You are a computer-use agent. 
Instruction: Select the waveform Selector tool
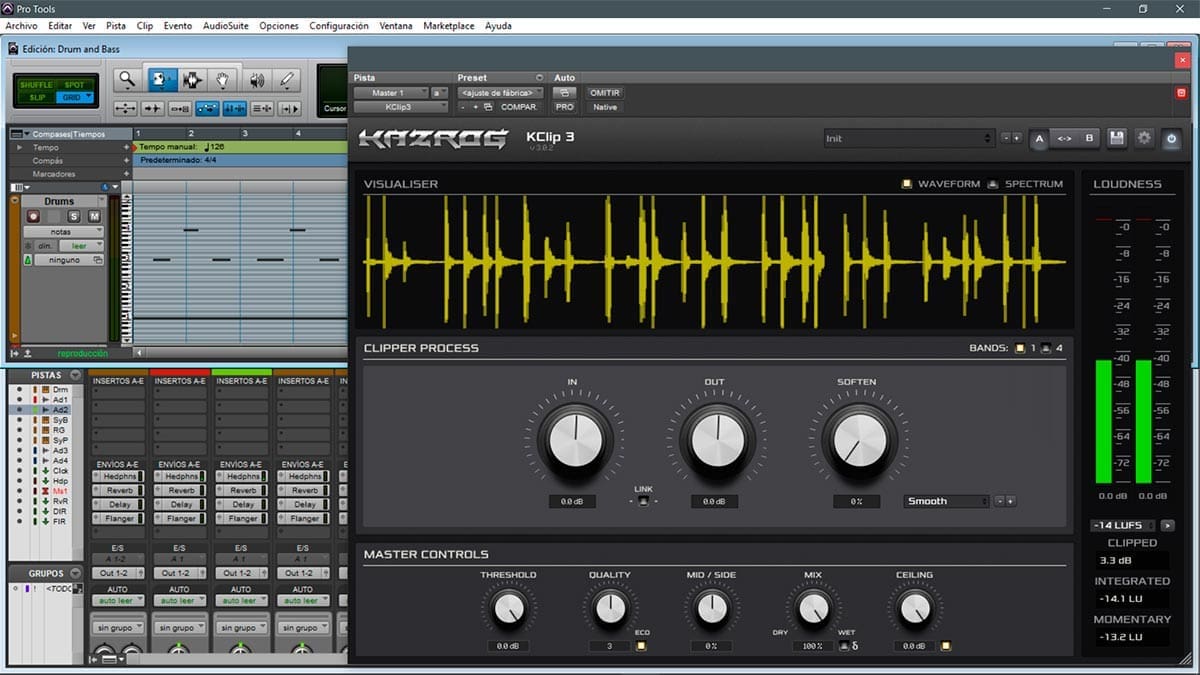tap(192, 80)
